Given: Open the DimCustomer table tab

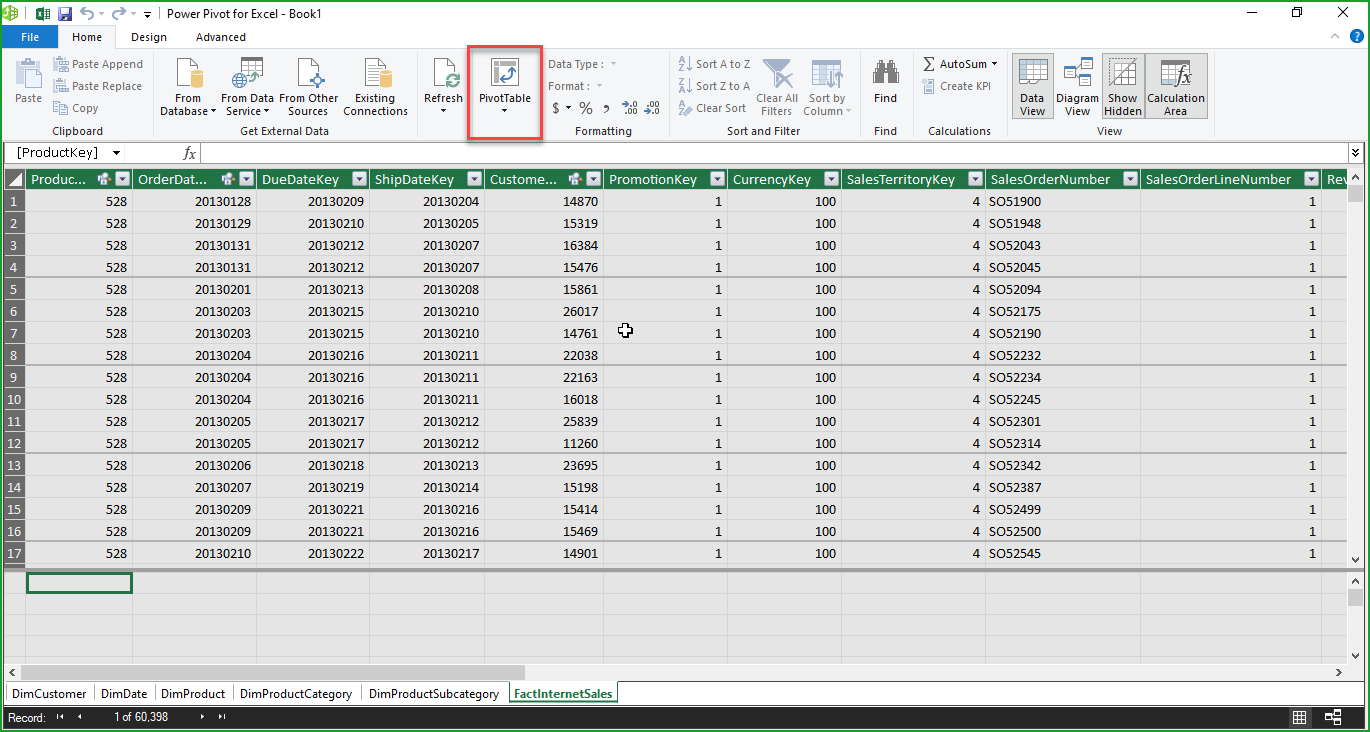Looking at the screenshot, I should 49,693.
